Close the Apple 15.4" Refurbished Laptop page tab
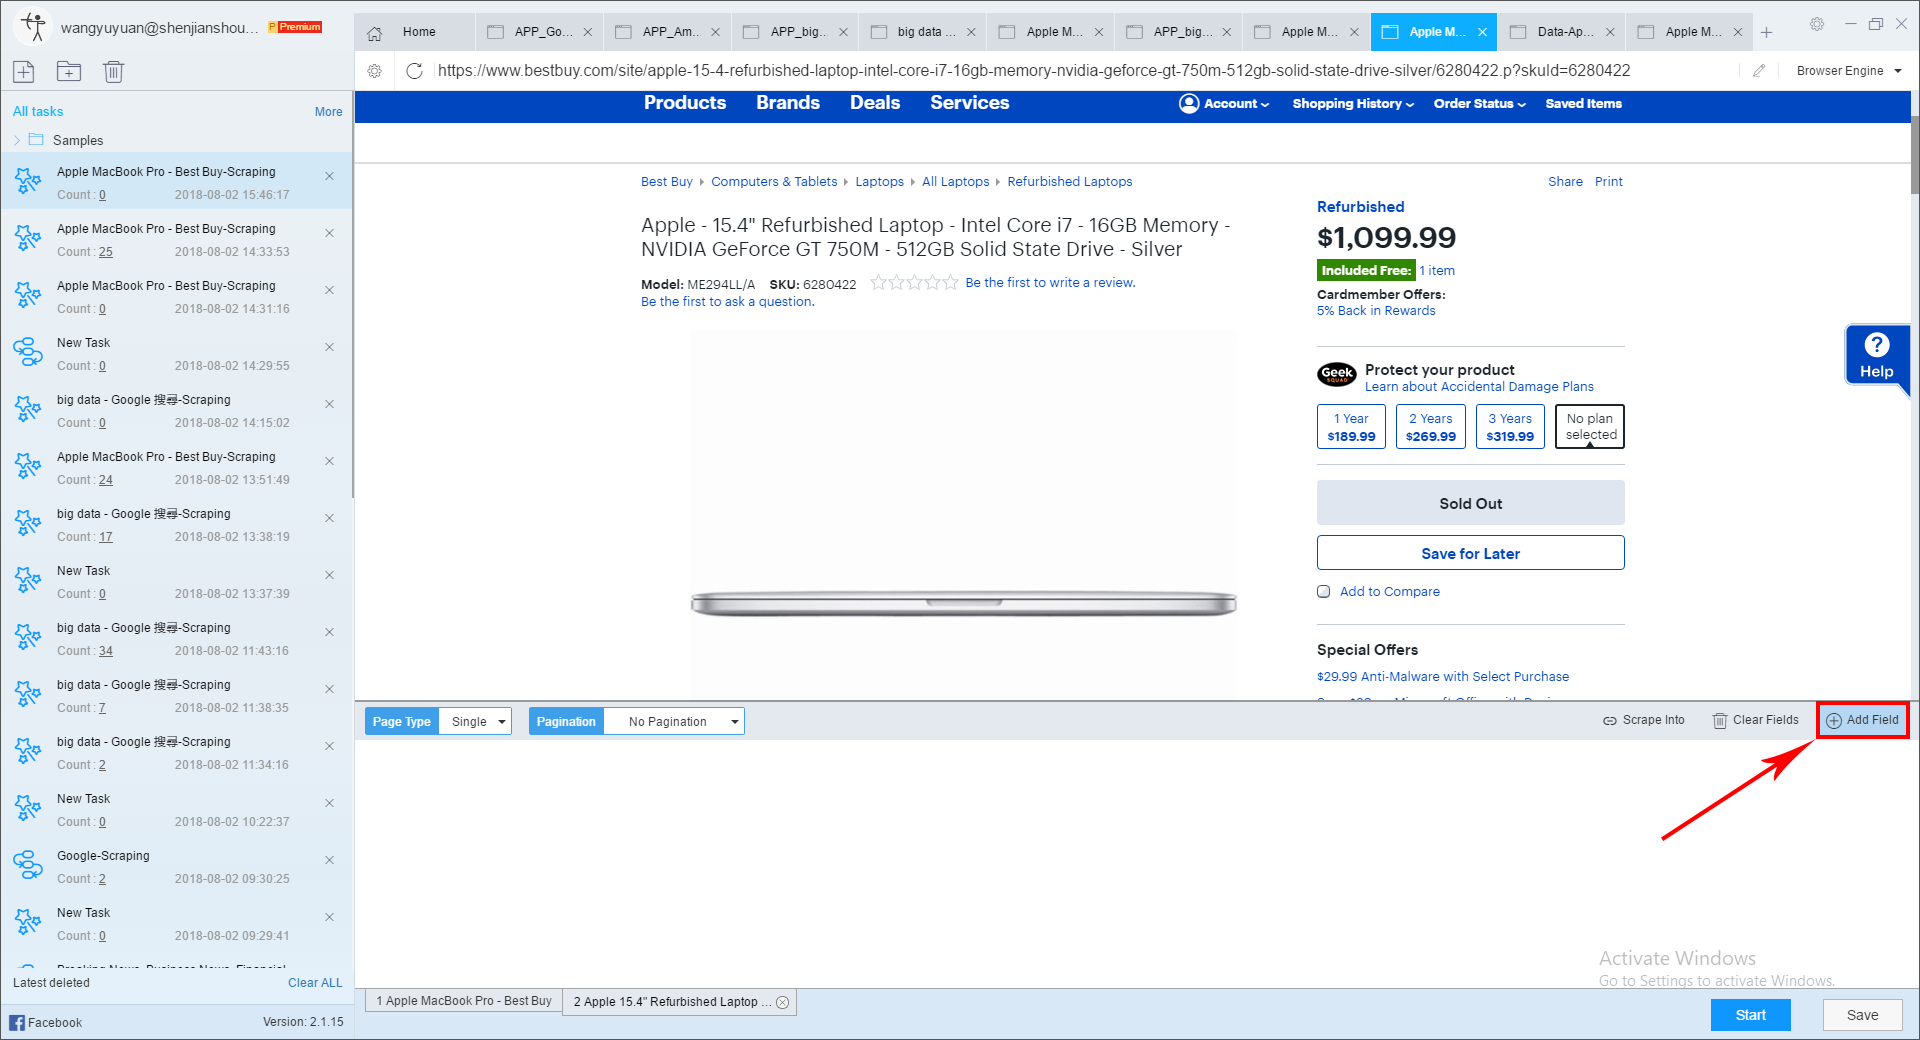This screenshot has width=1920, height=1040. point(783,1002)
